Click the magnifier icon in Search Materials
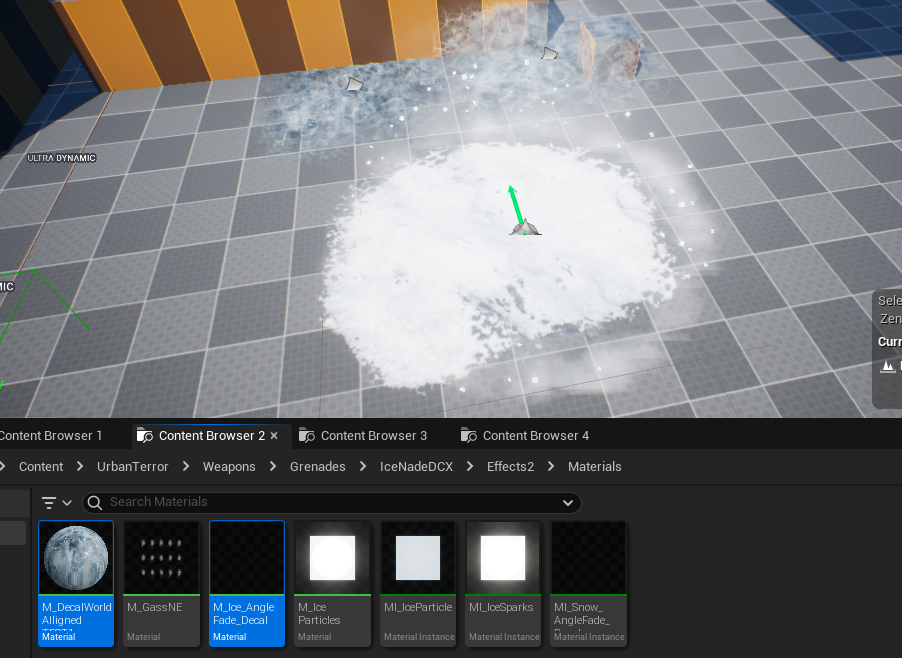 95,502
